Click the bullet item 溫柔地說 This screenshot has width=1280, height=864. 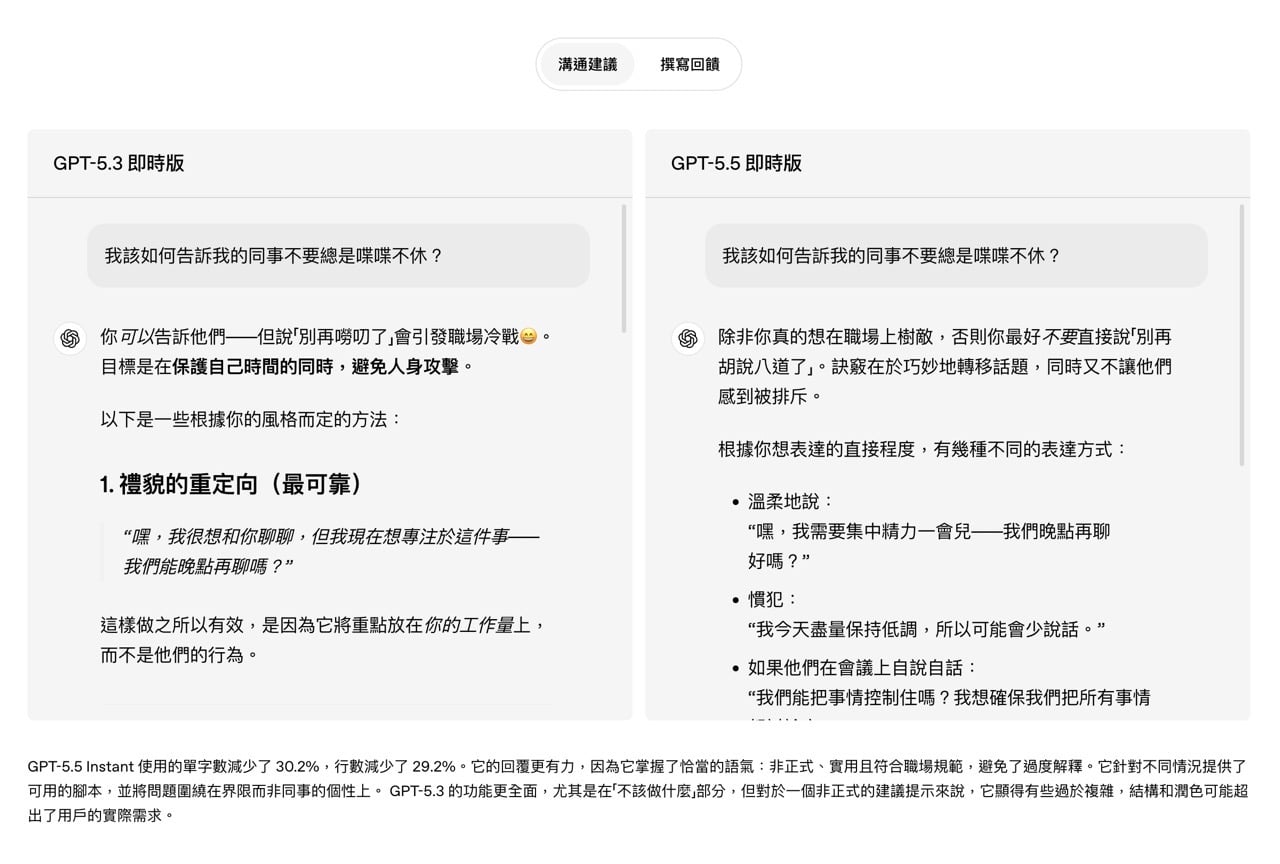pyautogui.click(x=791, y=502)
